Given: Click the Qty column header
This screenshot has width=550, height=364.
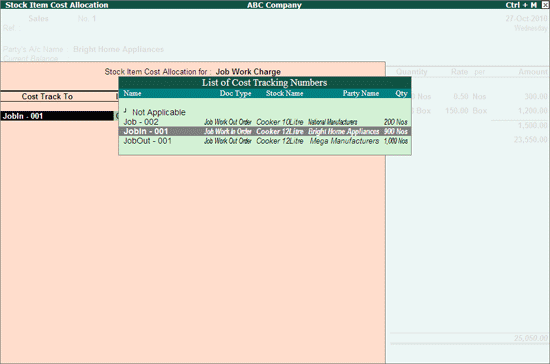Looking at the screenshot, I should point(402,93).
